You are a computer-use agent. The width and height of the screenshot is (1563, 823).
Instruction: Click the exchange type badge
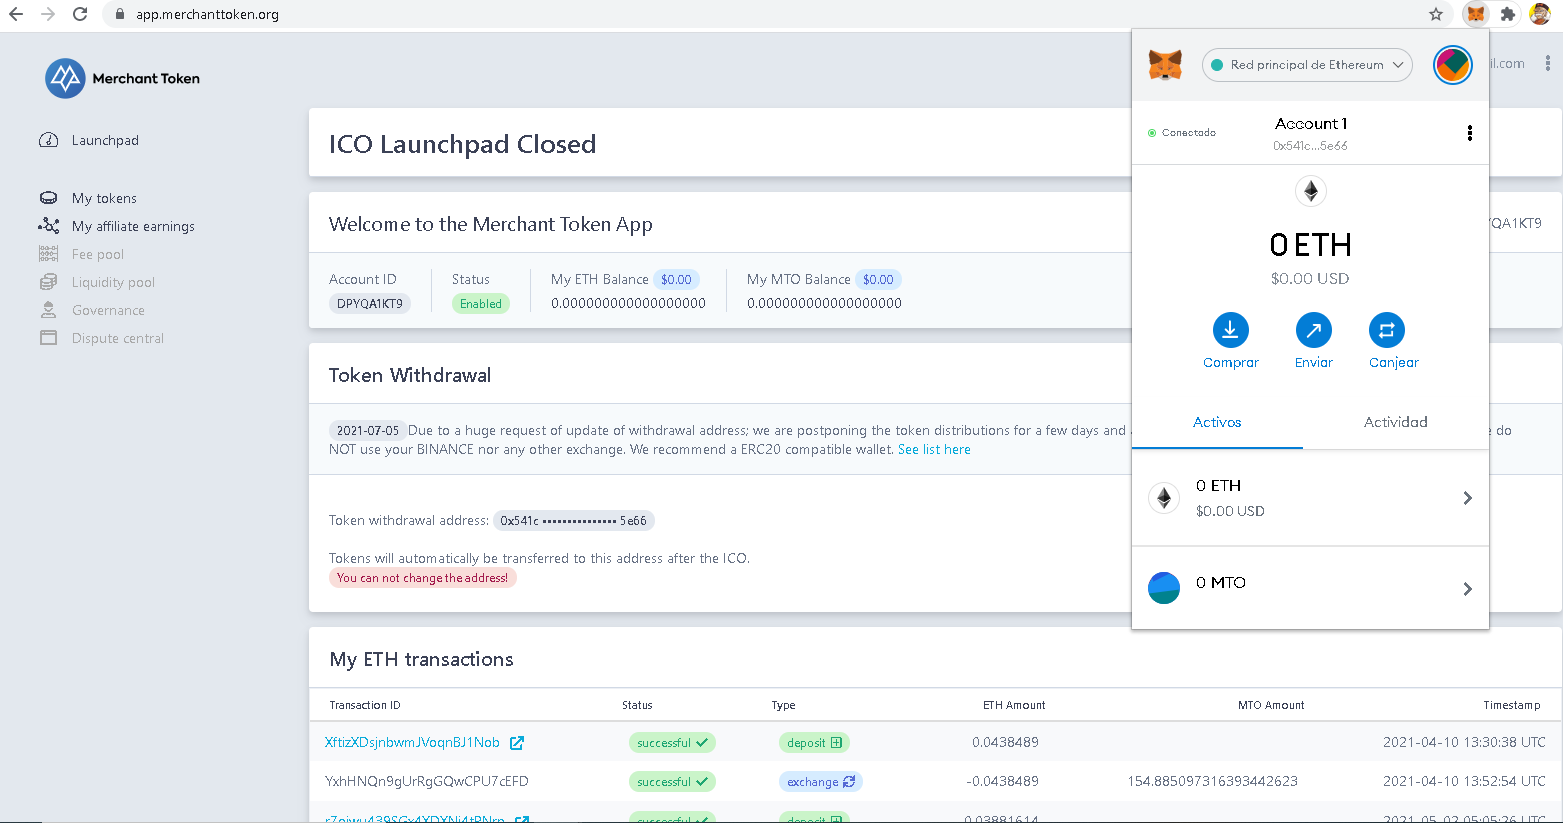point(821,782)
